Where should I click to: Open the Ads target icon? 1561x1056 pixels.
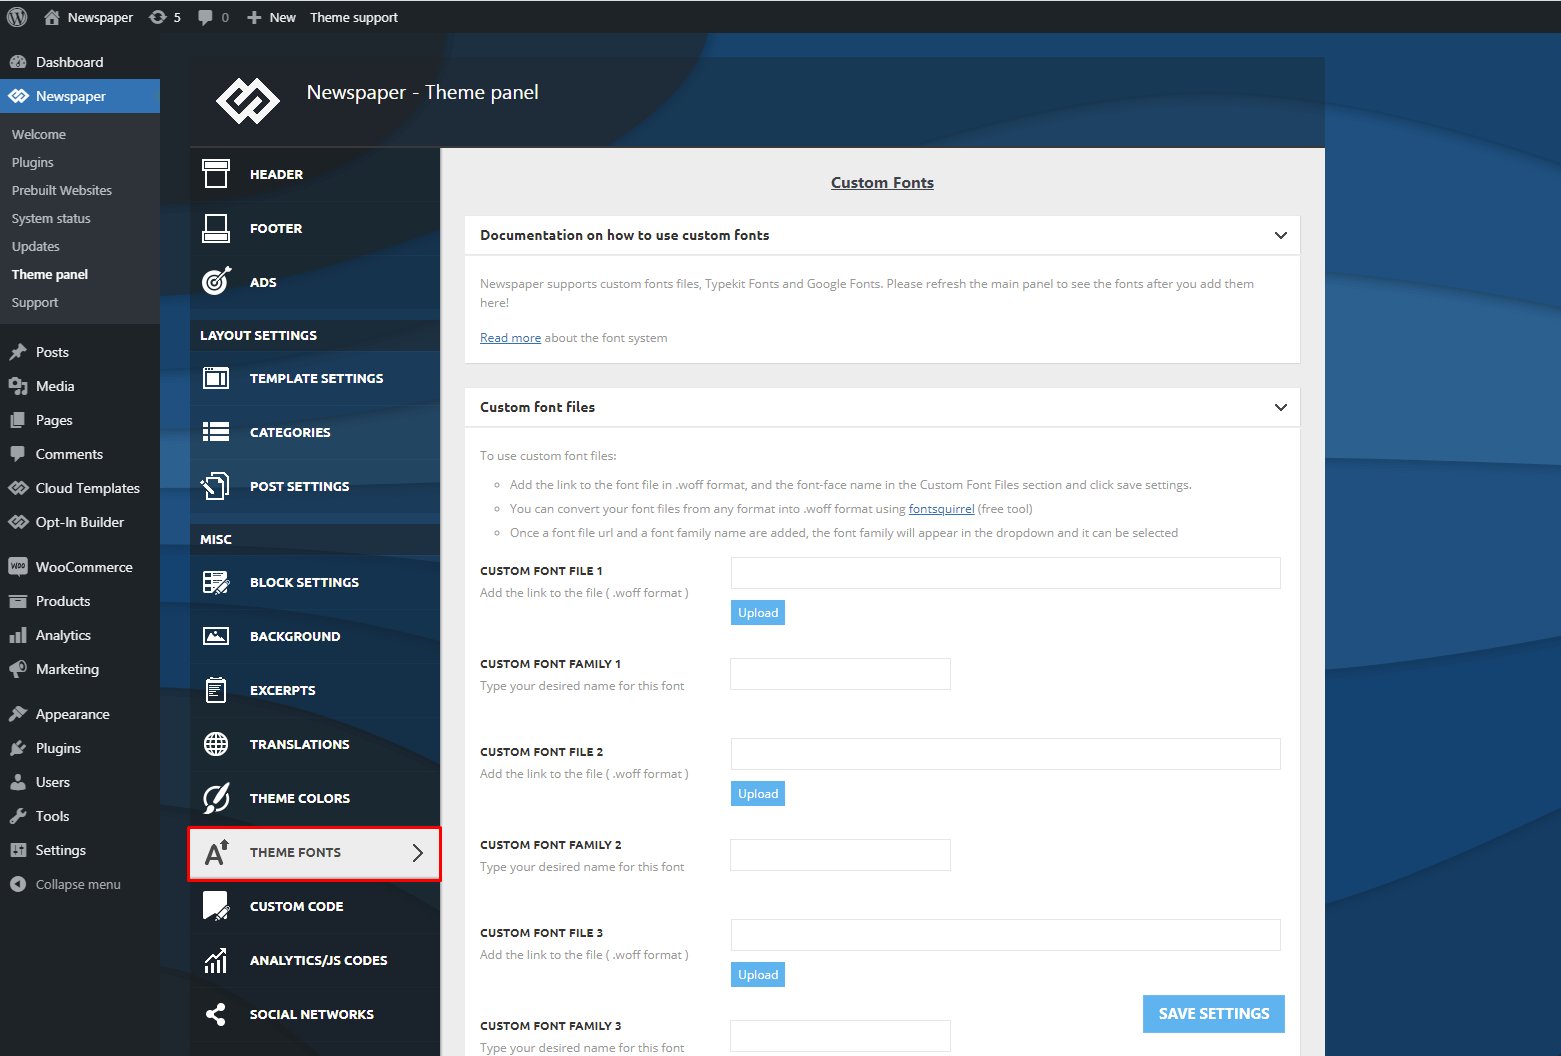216,282
